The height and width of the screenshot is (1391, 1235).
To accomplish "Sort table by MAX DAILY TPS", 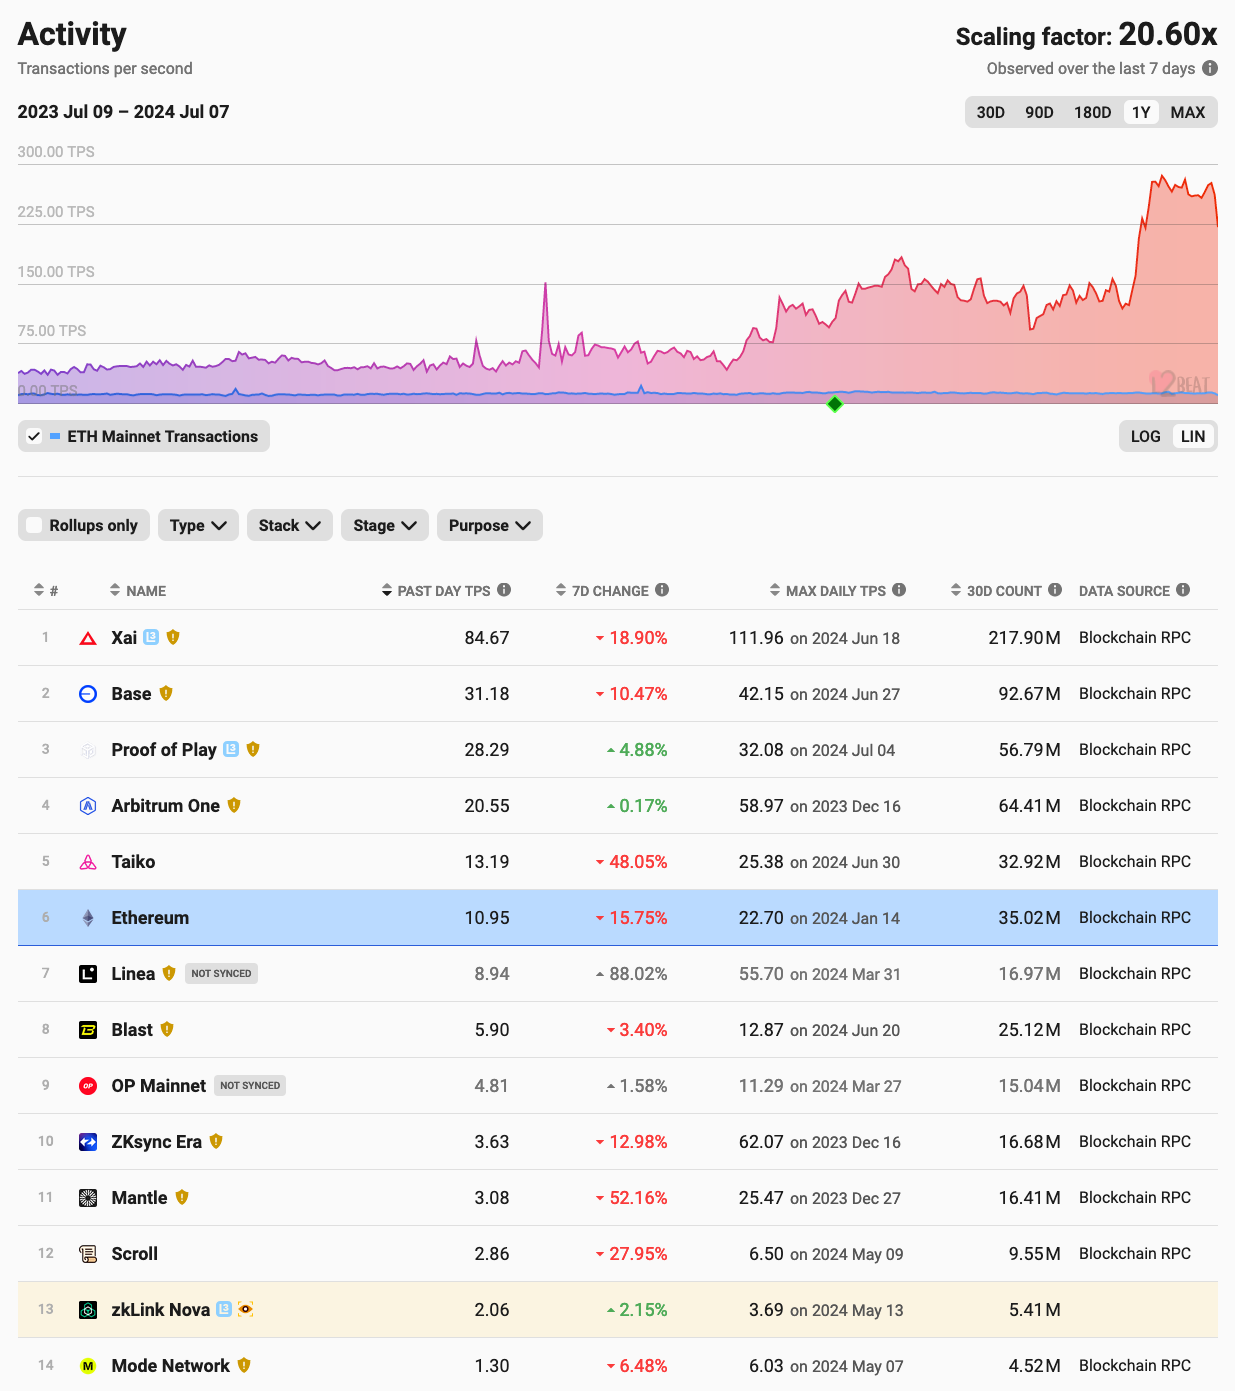I will [x=828, y=590].
